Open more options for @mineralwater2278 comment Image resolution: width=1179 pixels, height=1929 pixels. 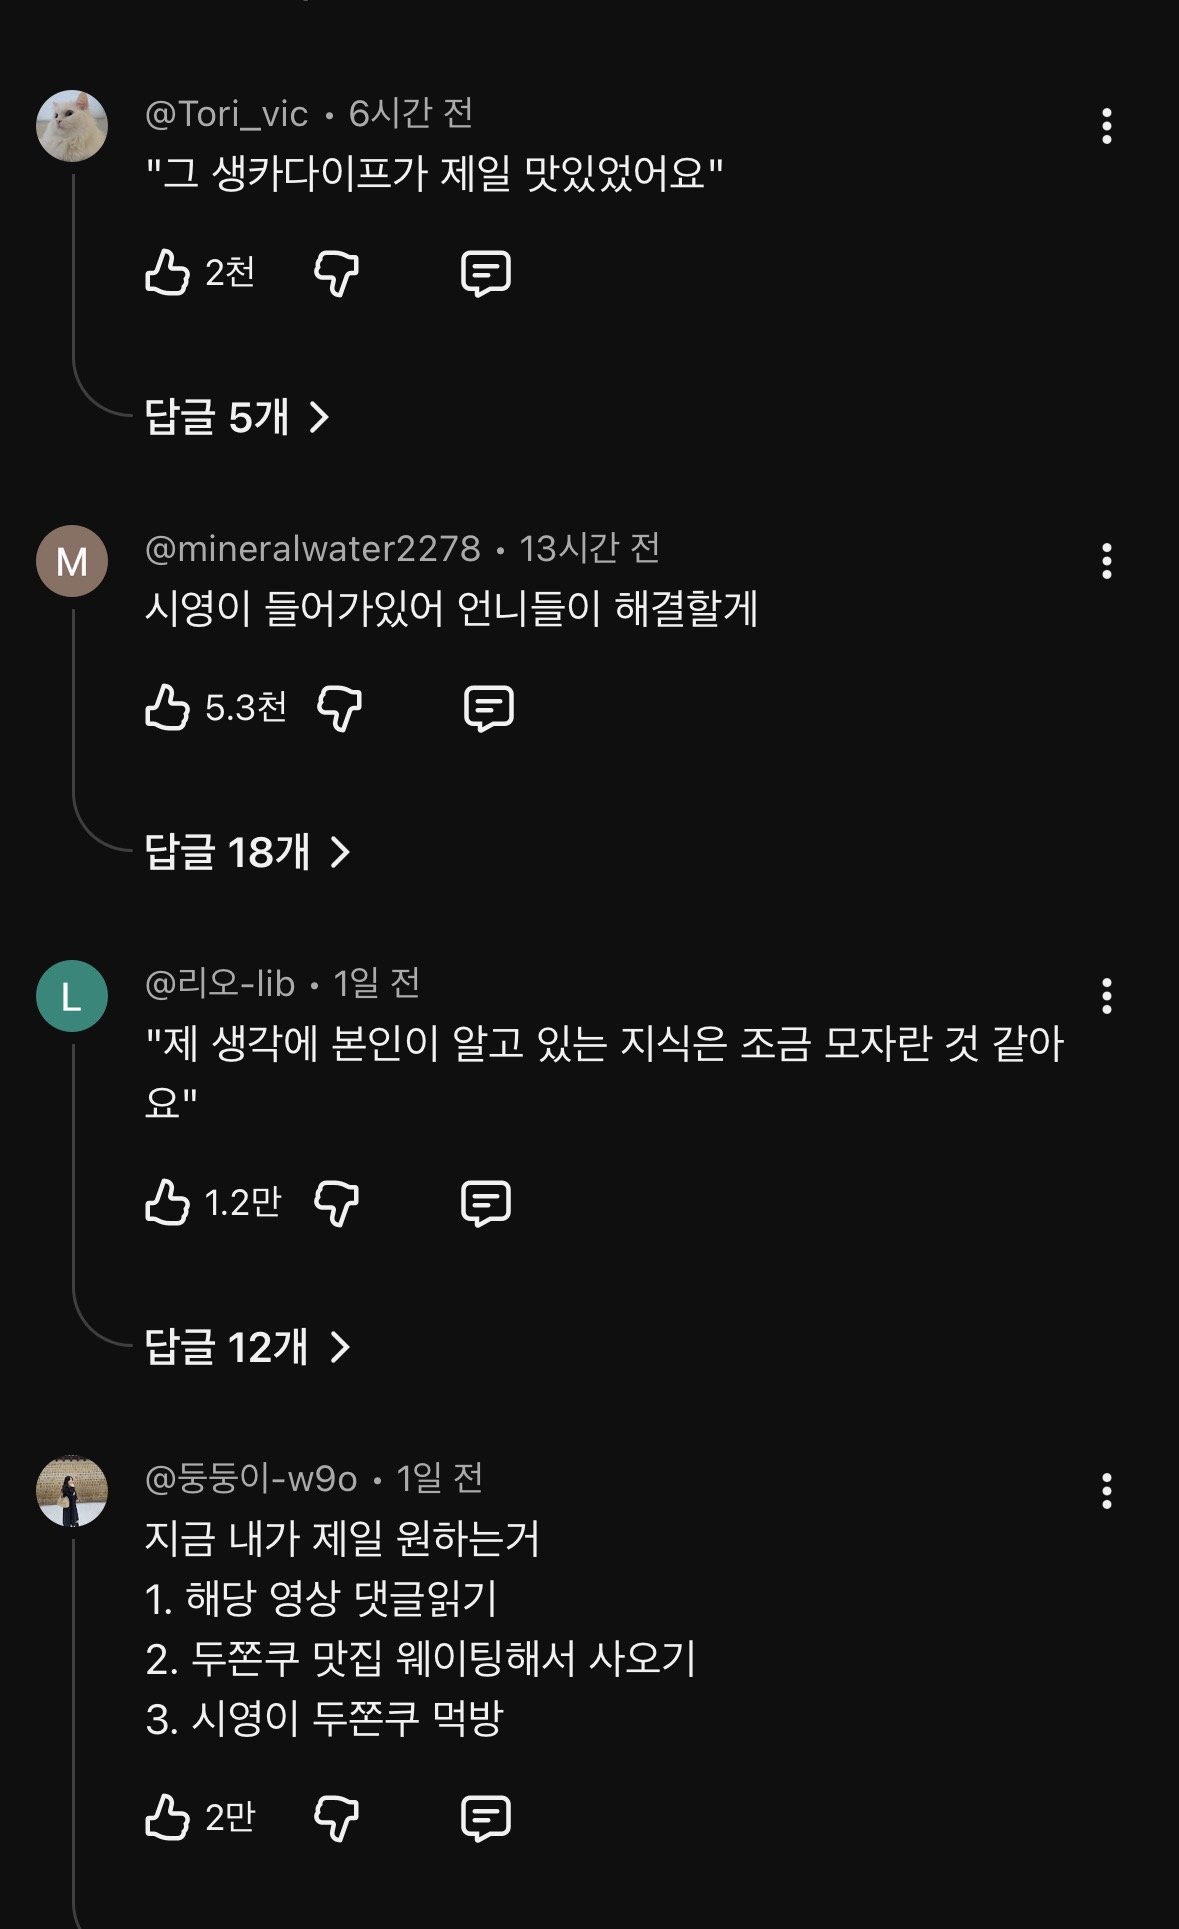coord(1106,561)
